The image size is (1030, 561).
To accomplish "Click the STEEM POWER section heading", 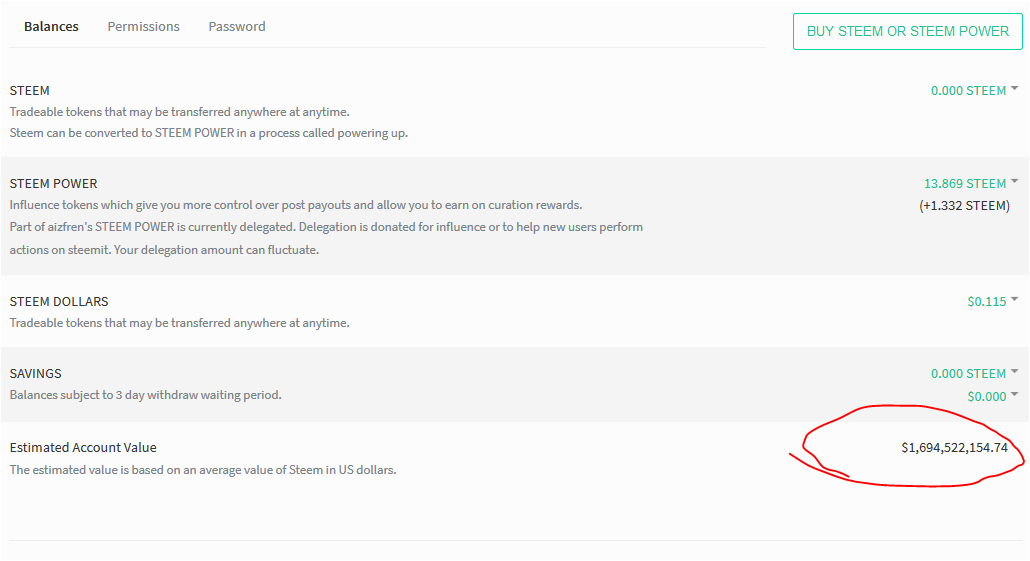I will pyautogui.click(x=53, y=184).
